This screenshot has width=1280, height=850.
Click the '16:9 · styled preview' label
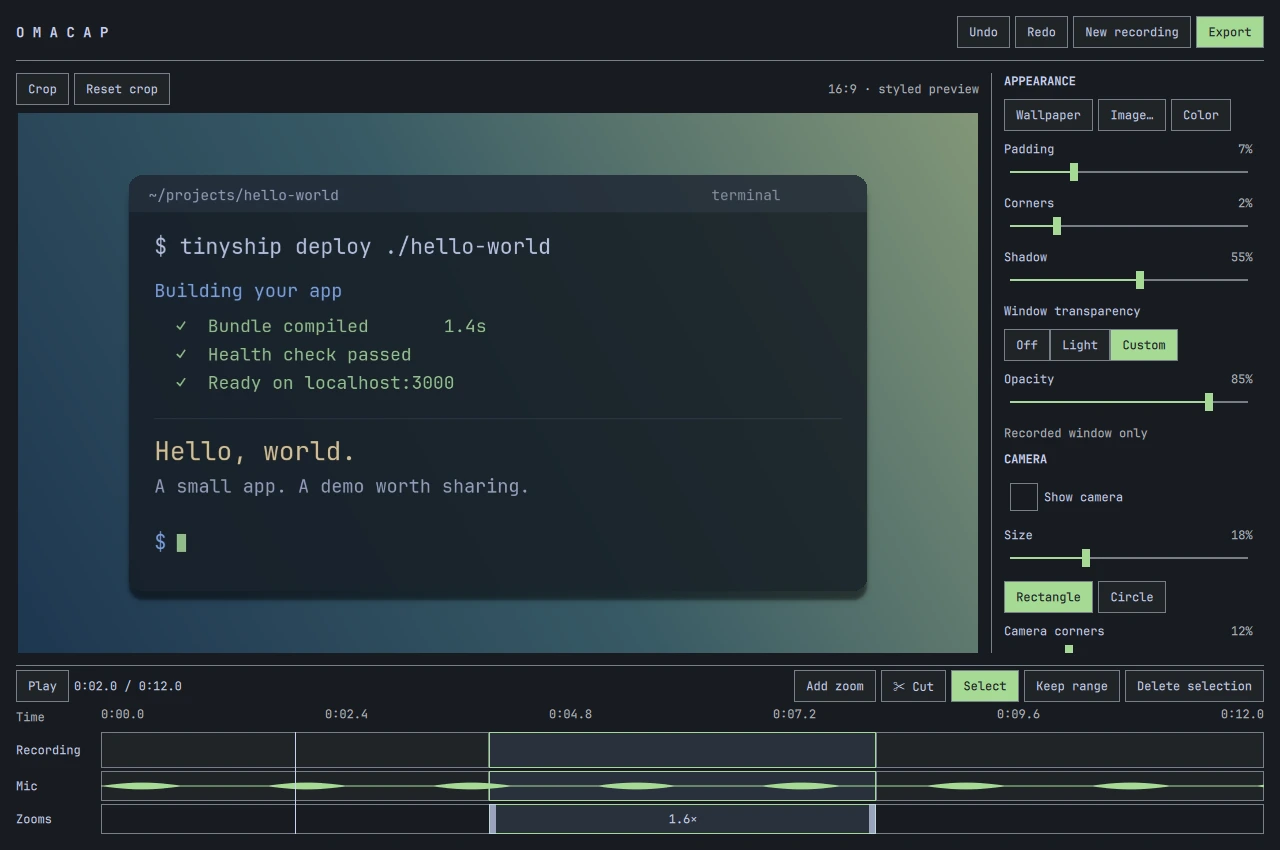tap(903, 89)
